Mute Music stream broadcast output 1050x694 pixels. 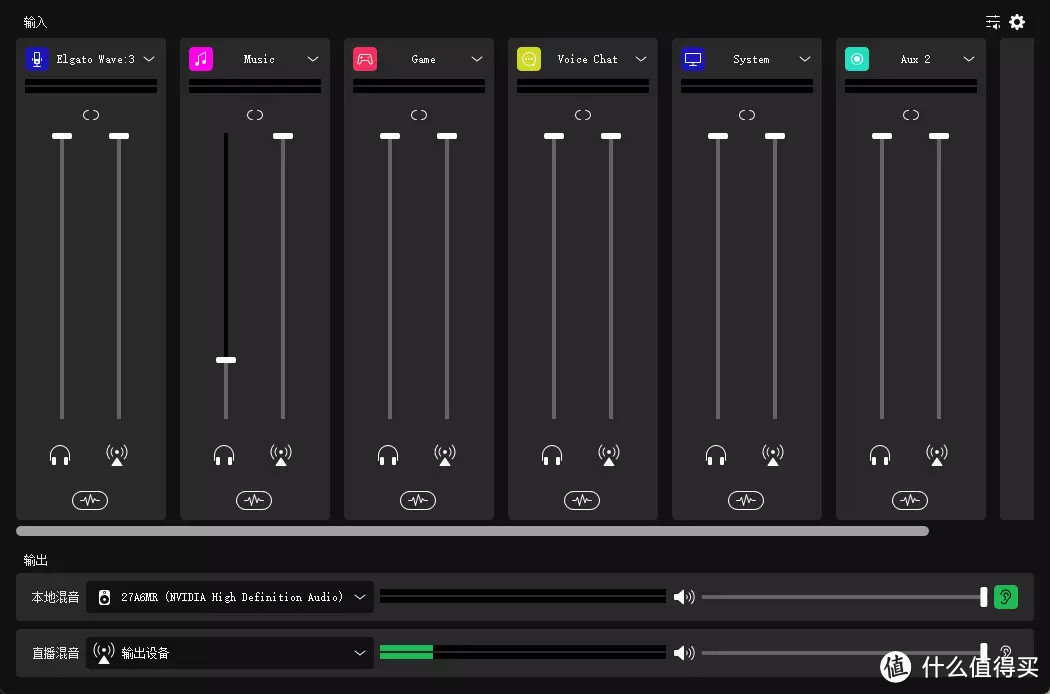[x=281, y=456]
